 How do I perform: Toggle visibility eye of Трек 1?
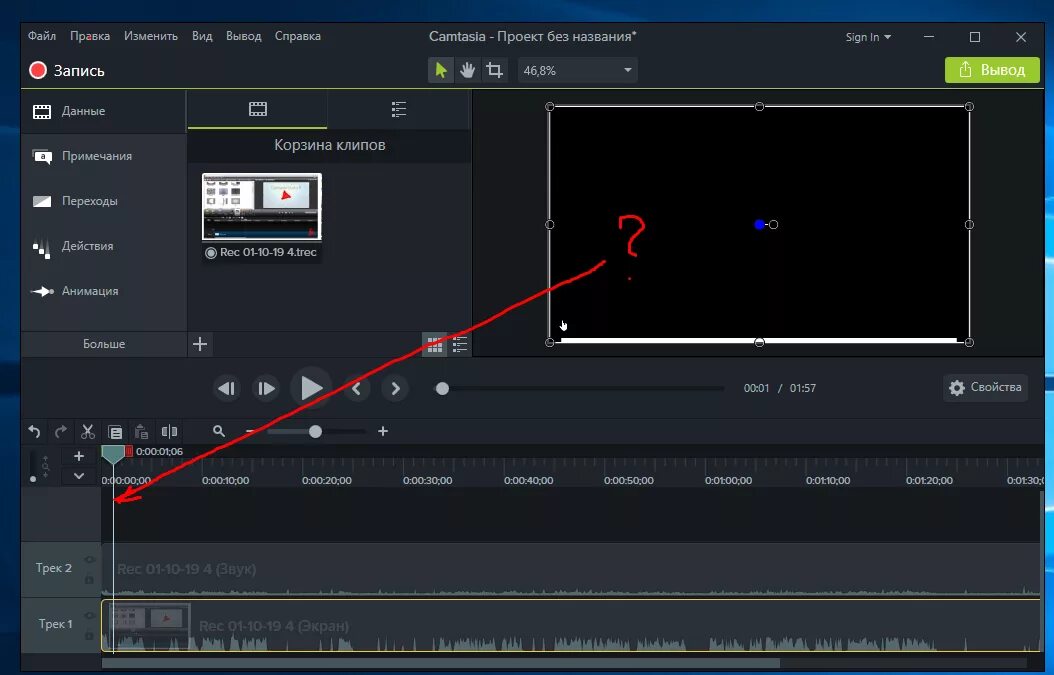point(89,615)
